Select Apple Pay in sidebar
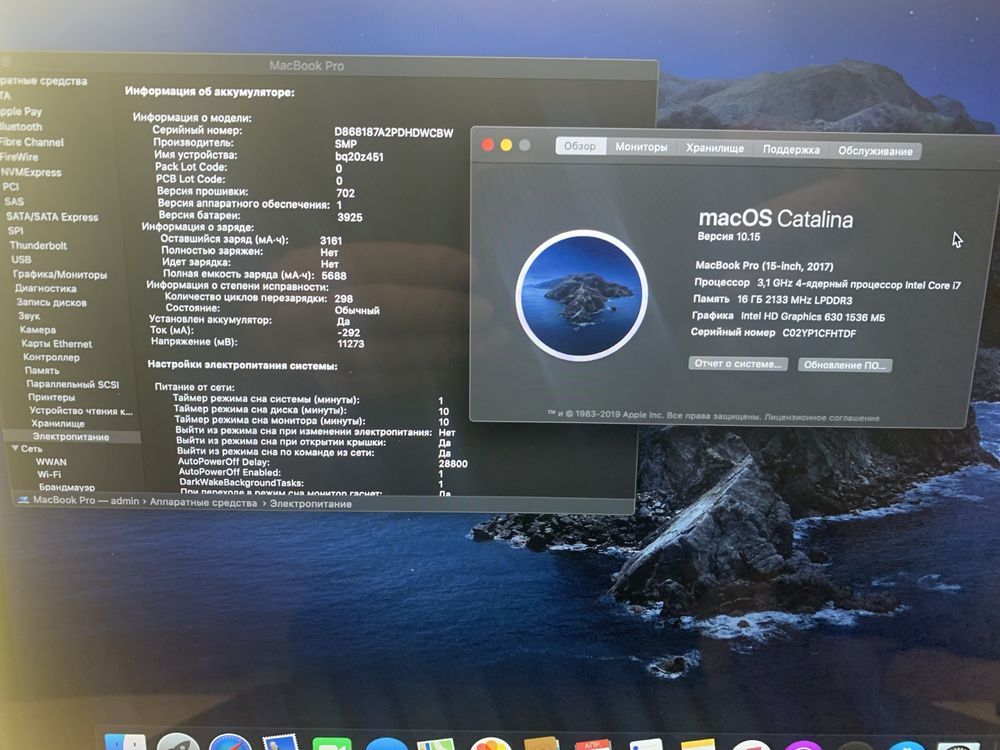The image size is (1000, 750). pyautogui.click(x=21, y=111)
